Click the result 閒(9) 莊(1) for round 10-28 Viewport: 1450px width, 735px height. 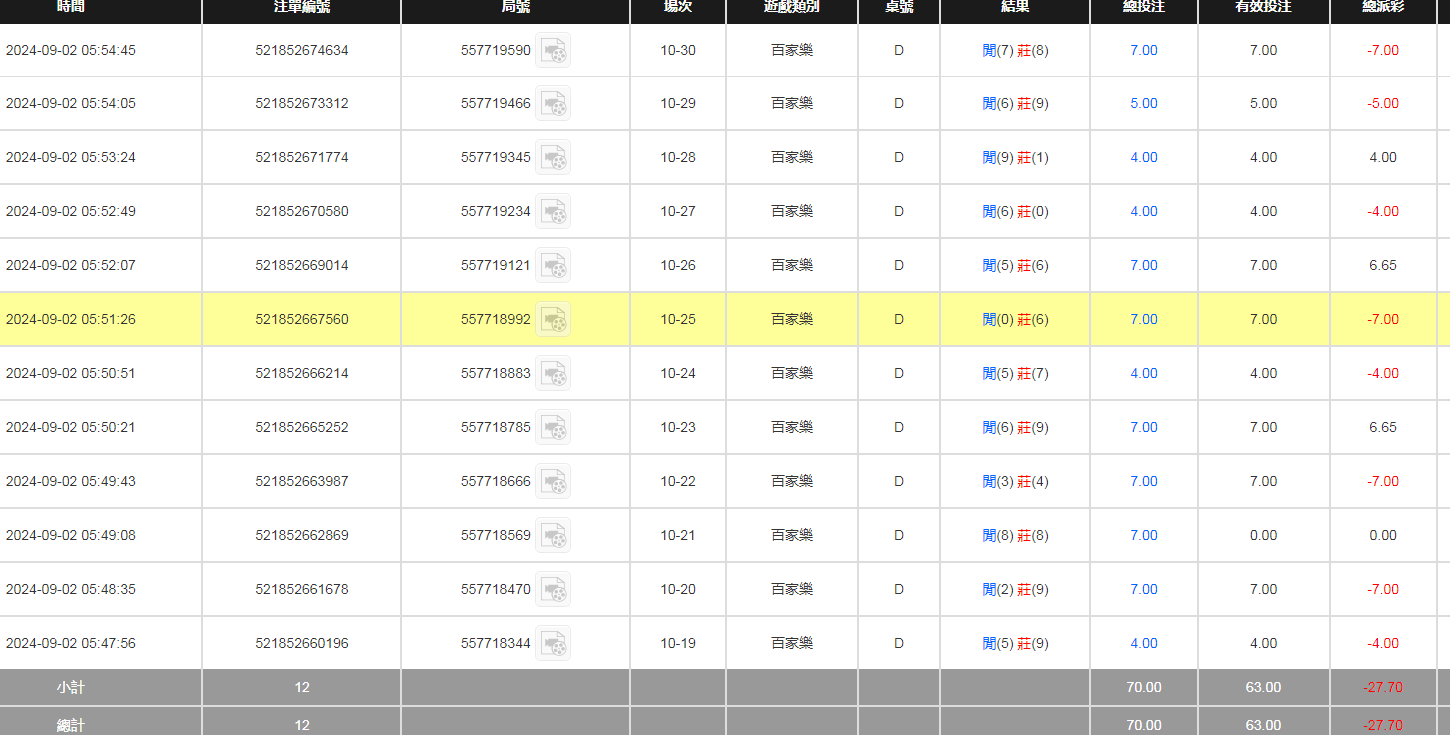coord(1015,158)
